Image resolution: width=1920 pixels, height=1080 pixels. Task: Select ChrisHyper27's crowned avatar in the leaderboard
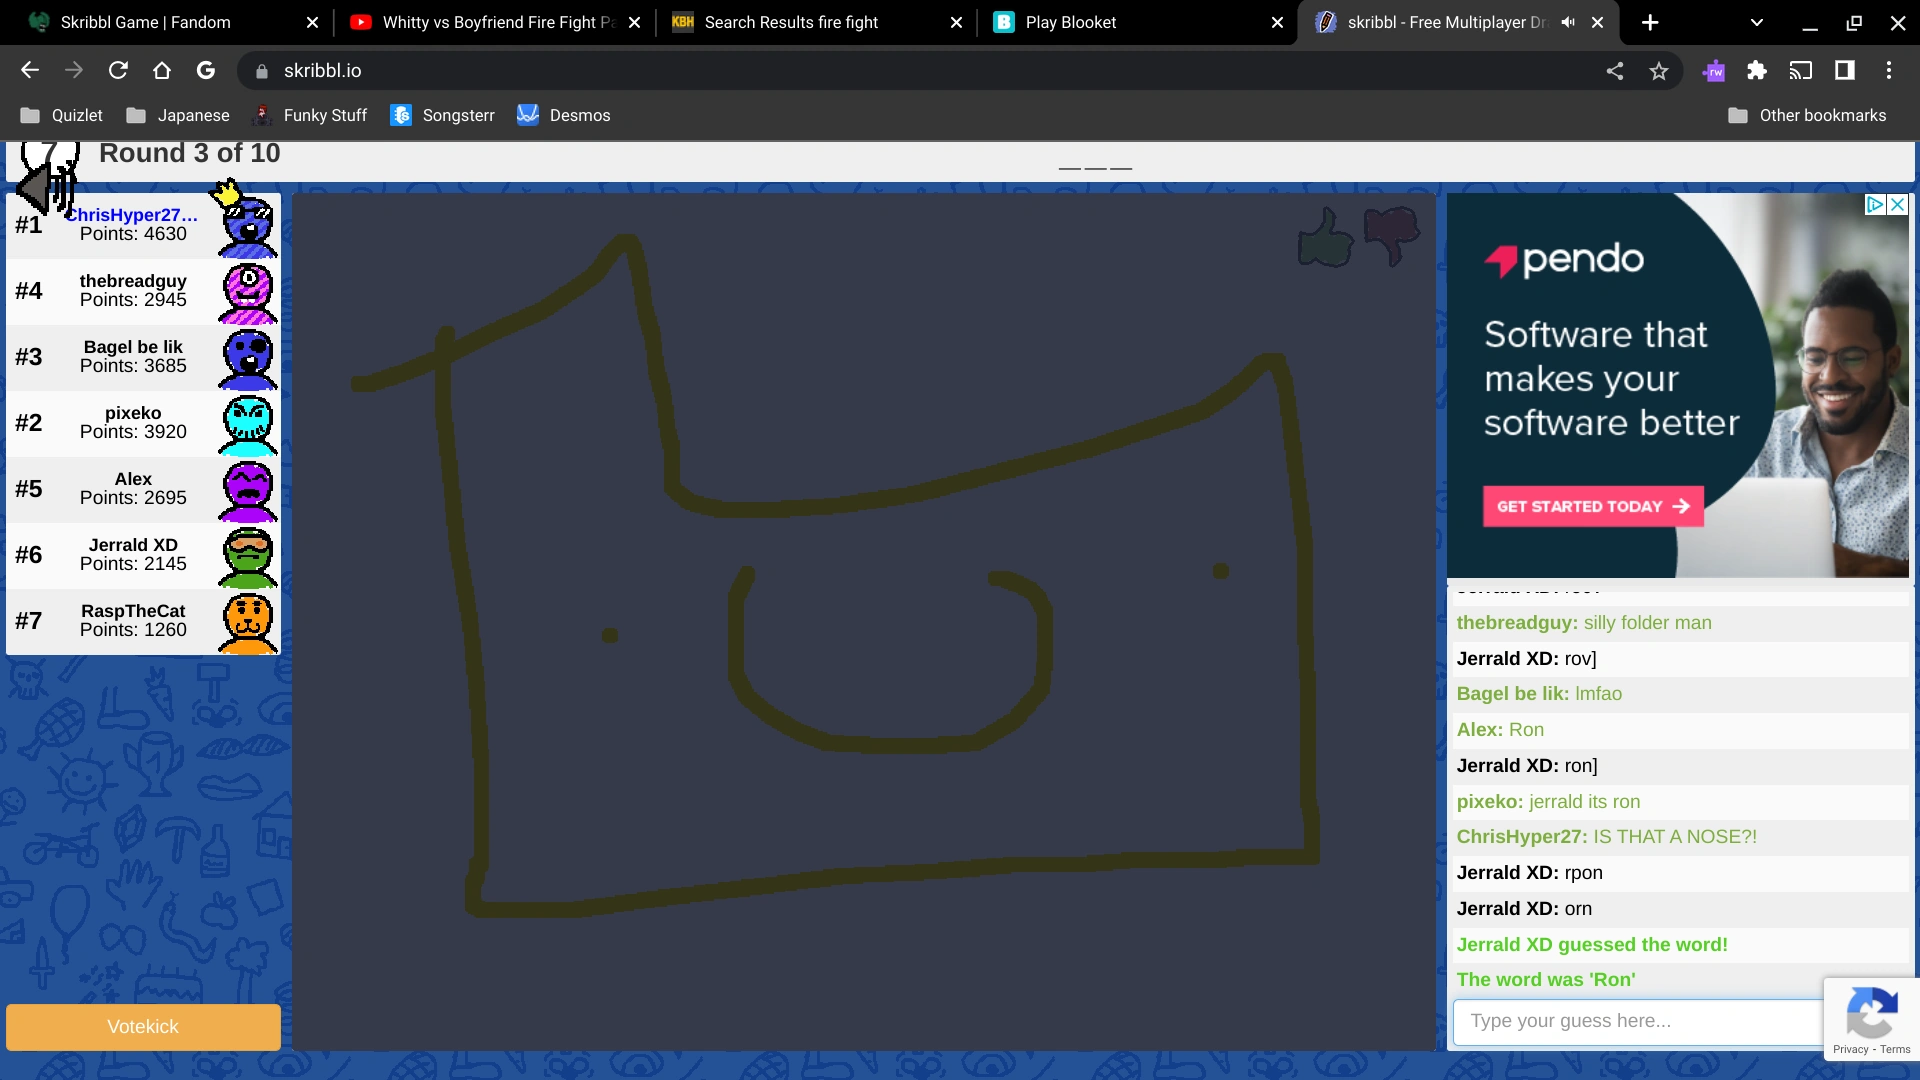(x=246, y=222)
